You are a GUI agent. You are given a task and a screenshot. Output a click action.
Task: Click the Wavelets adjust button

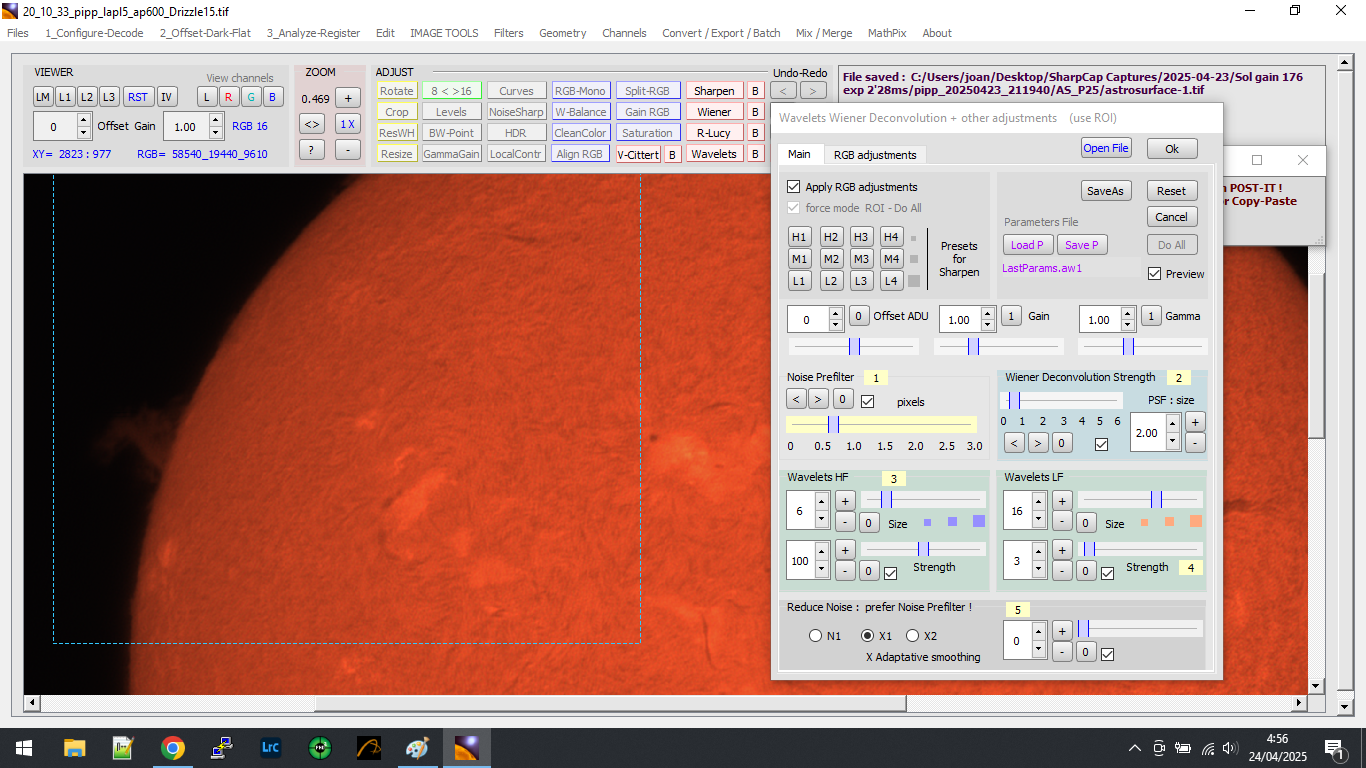pyautogui.click(x=714, y=154)
